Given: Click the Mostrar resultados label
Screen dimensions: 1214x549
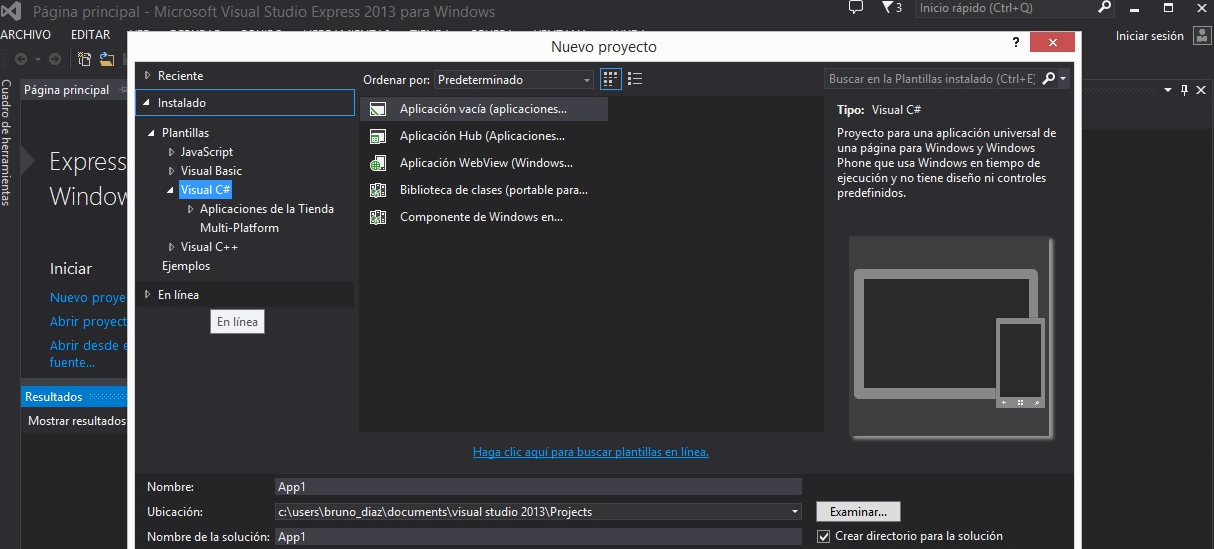Looking at the screenshot, I should pos(77,421).
